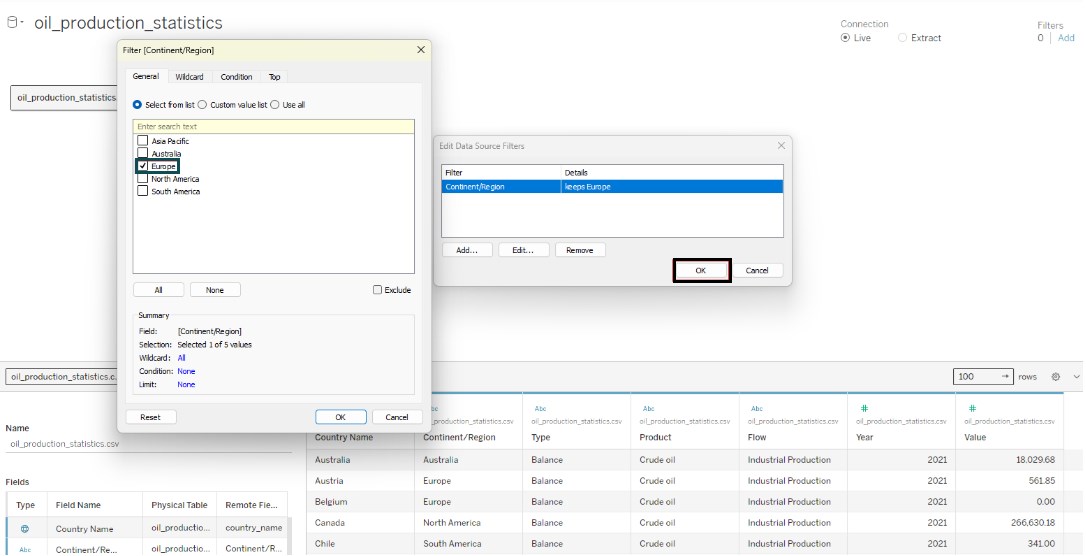Check the Asia Pacific checkbox
Screen dimensions: 1086x556
tap(143, 141)
